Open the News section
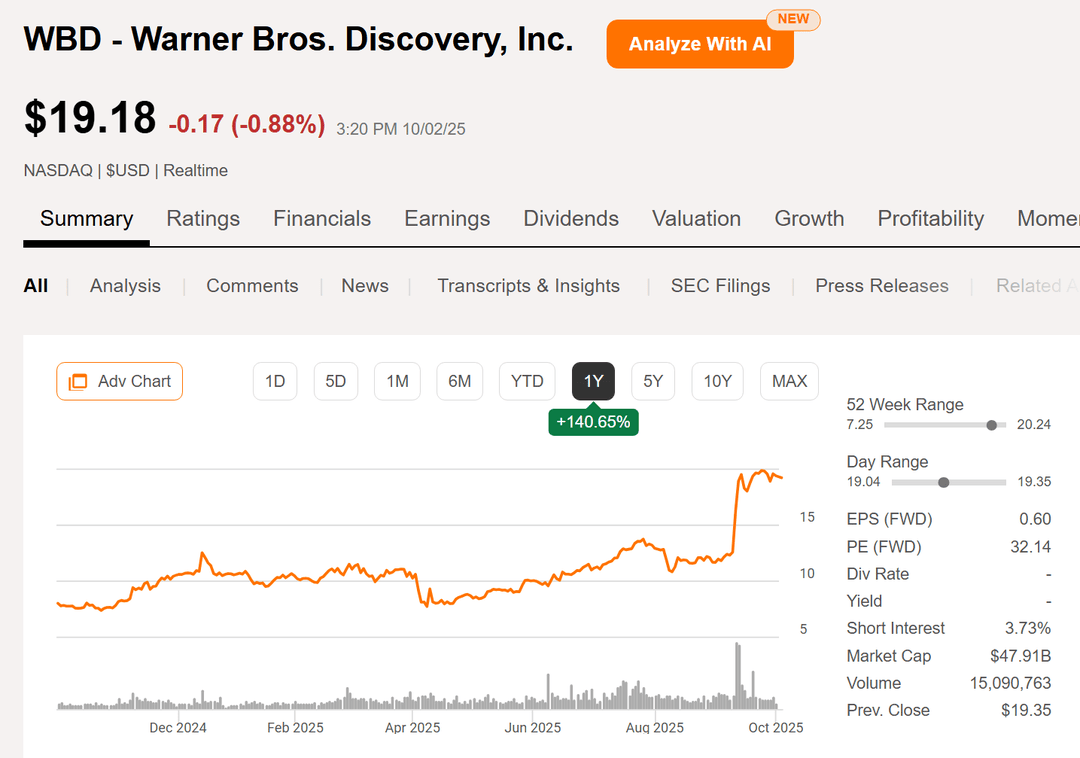The height and width of the screenshot is (758, 1080). click(x=364, y=286)
